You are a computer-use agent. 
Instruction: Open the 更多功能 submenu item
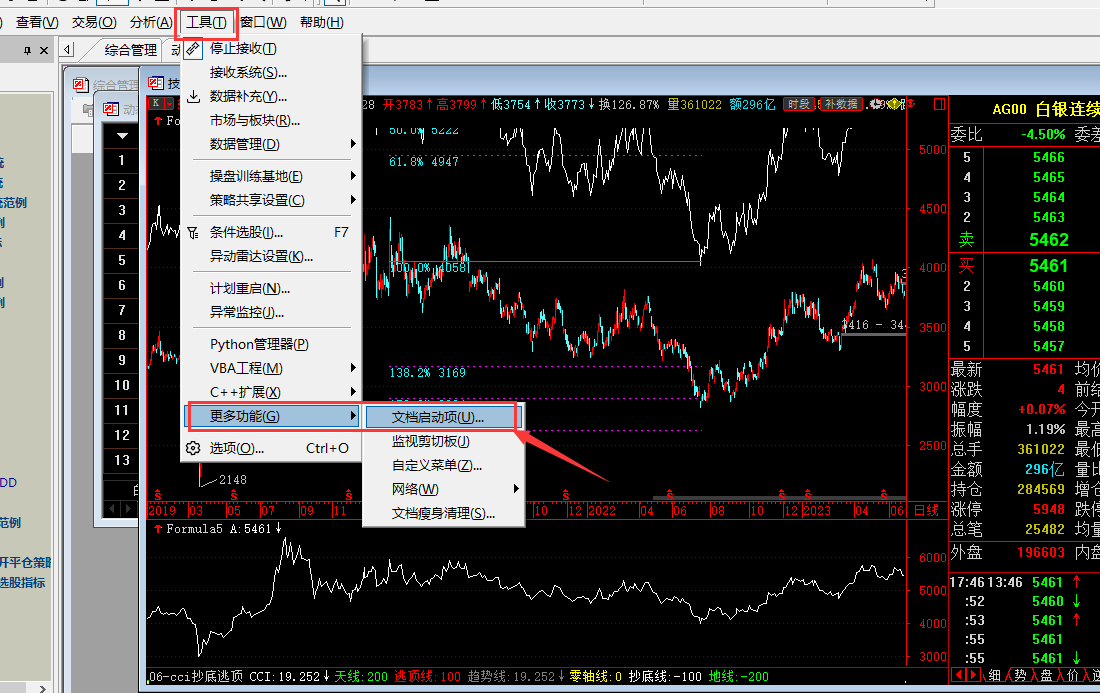click(272, 416)
